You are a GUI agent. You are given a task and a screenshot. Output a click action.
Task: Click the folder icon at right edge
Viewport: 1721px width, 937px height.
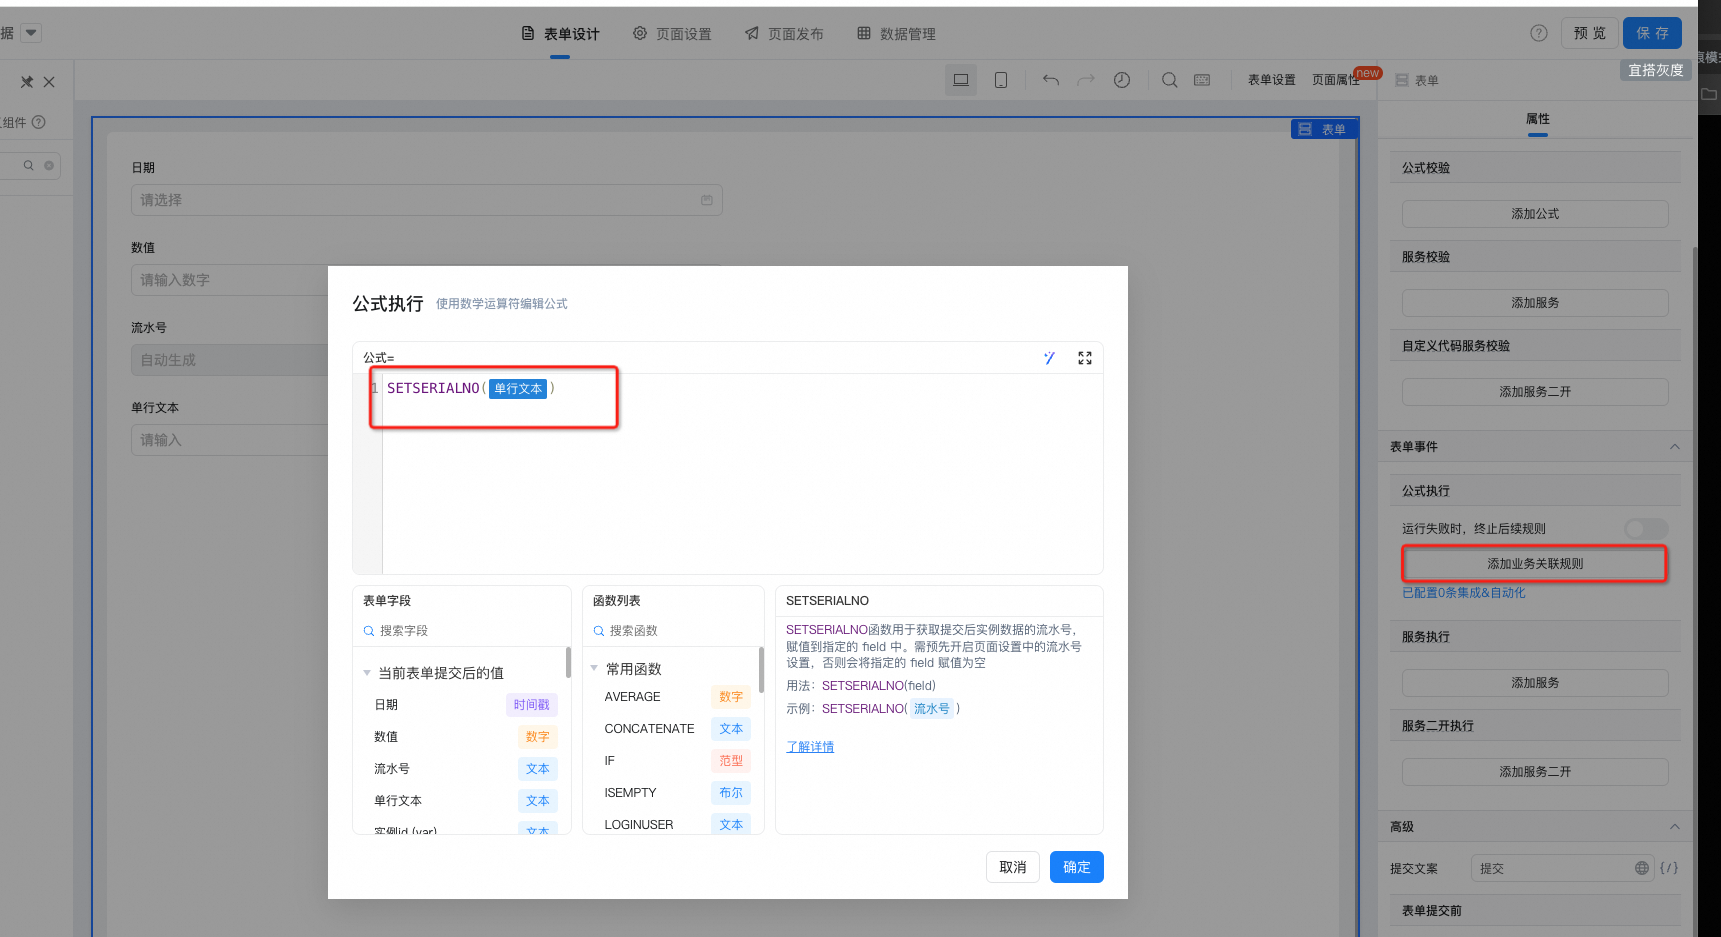click(x=1709, y=94)
